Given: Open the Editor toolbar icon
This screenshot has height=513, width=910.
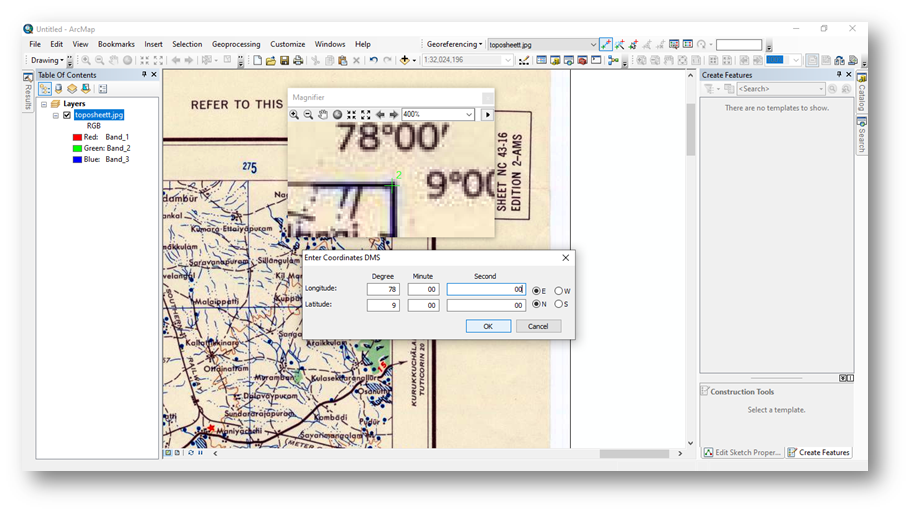Looking at the screenshot, I should coord(524,60).
